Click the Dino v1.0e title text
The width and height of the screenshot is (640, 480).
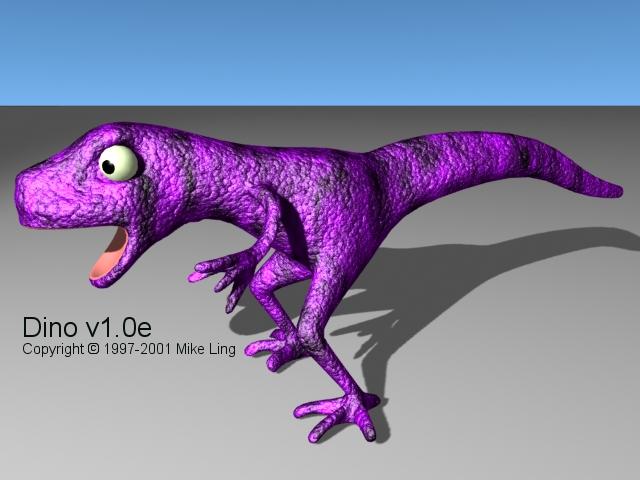[86, 327]
